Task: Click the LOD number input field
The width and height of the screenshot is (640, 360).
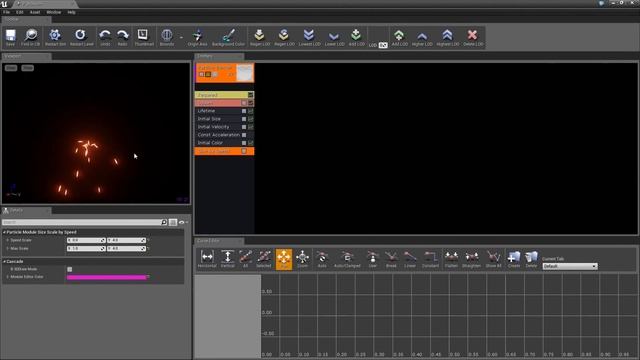Action: point(383,45)
